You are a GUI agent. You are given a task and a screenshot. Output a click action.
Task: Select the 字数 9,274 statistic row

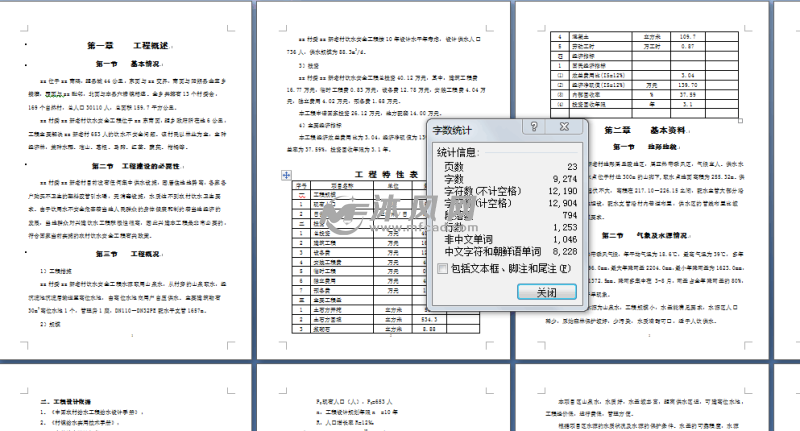point(510,179)
